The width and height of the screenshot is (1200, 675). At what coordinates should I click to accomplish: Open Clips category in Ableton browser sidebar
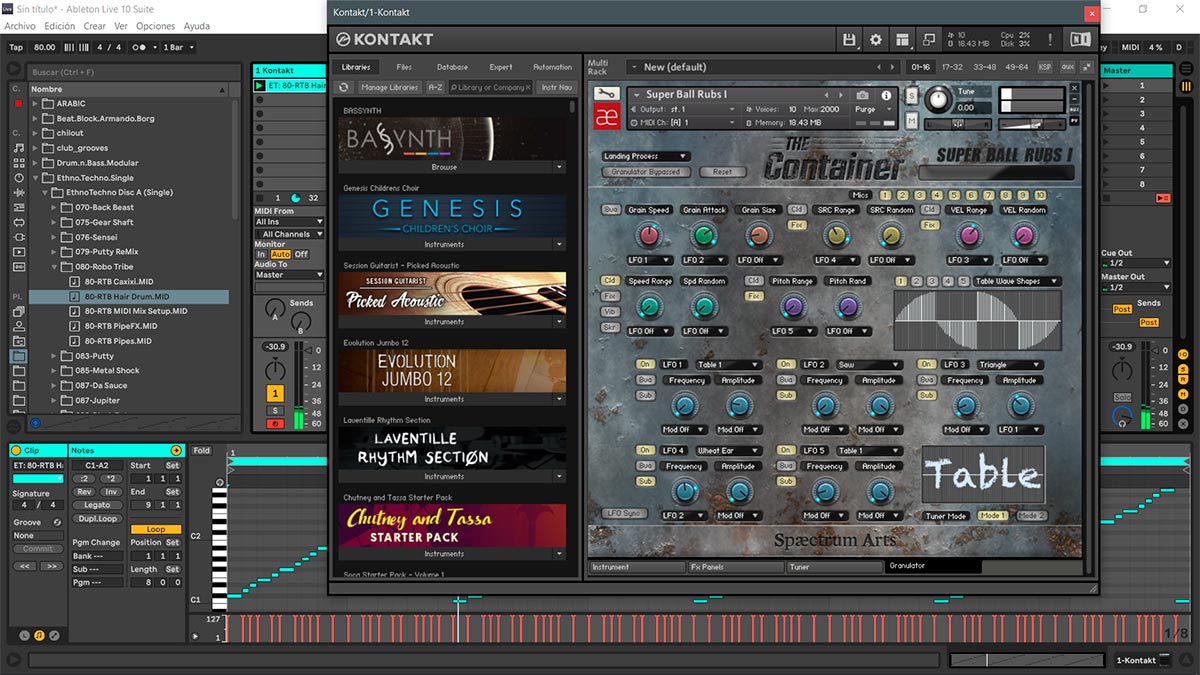tap(18, 252)
